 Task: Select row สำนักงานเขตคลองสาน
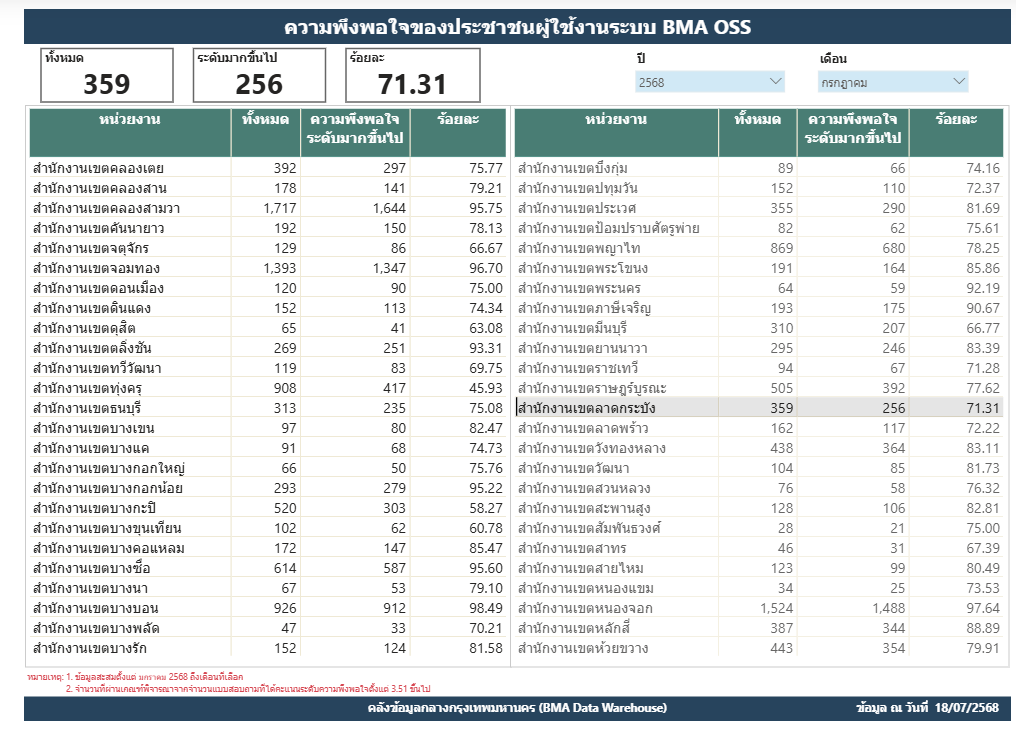(x=268, y=188)
